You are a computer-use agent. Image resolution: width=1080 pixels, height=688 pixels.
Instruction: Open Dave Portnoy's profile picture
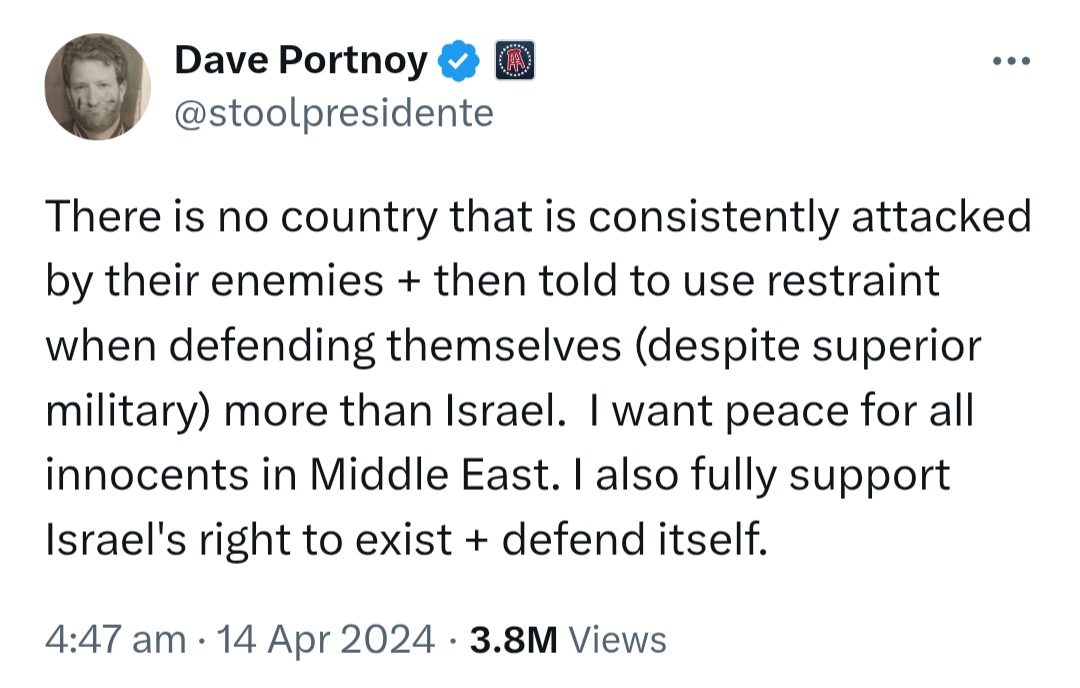tap(98, 87)
